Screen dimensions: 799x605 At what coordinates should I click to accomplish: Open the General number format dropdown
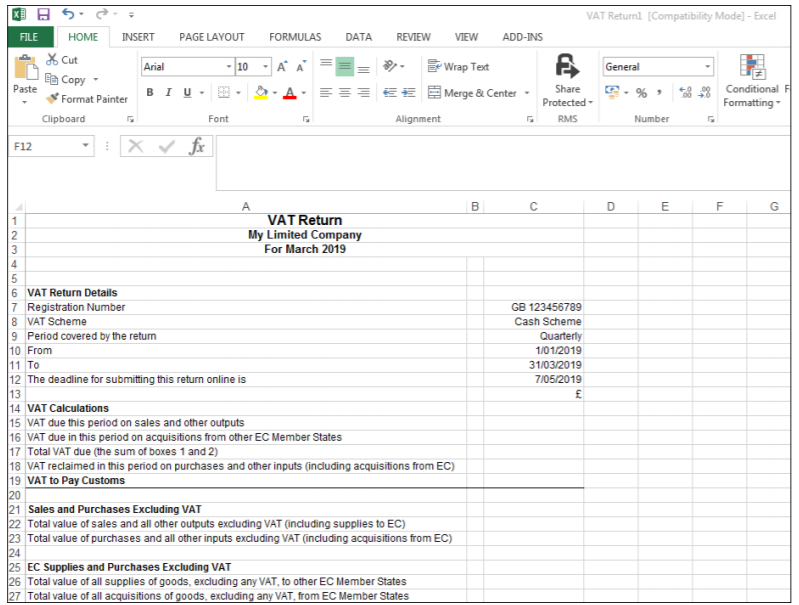[x=707, y=67]
